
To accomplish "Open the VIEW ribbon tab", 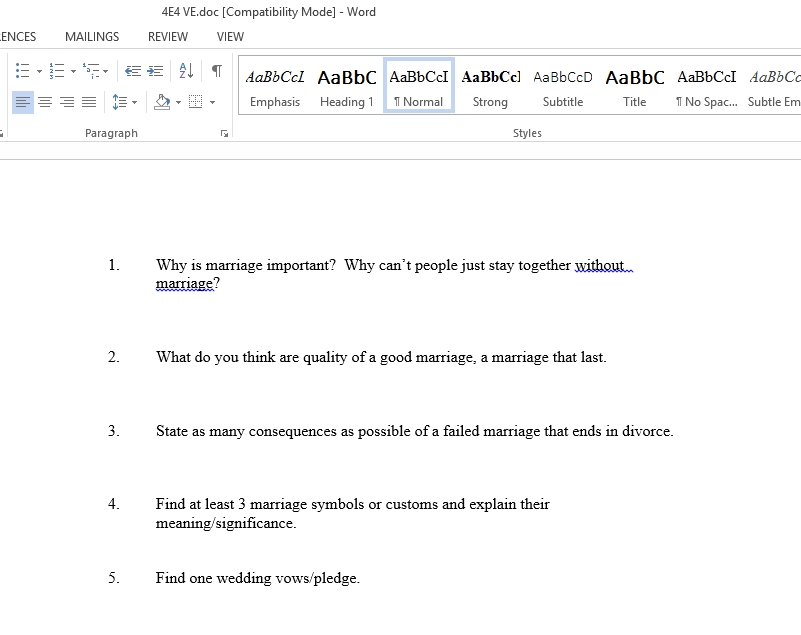I will (230, 37).
